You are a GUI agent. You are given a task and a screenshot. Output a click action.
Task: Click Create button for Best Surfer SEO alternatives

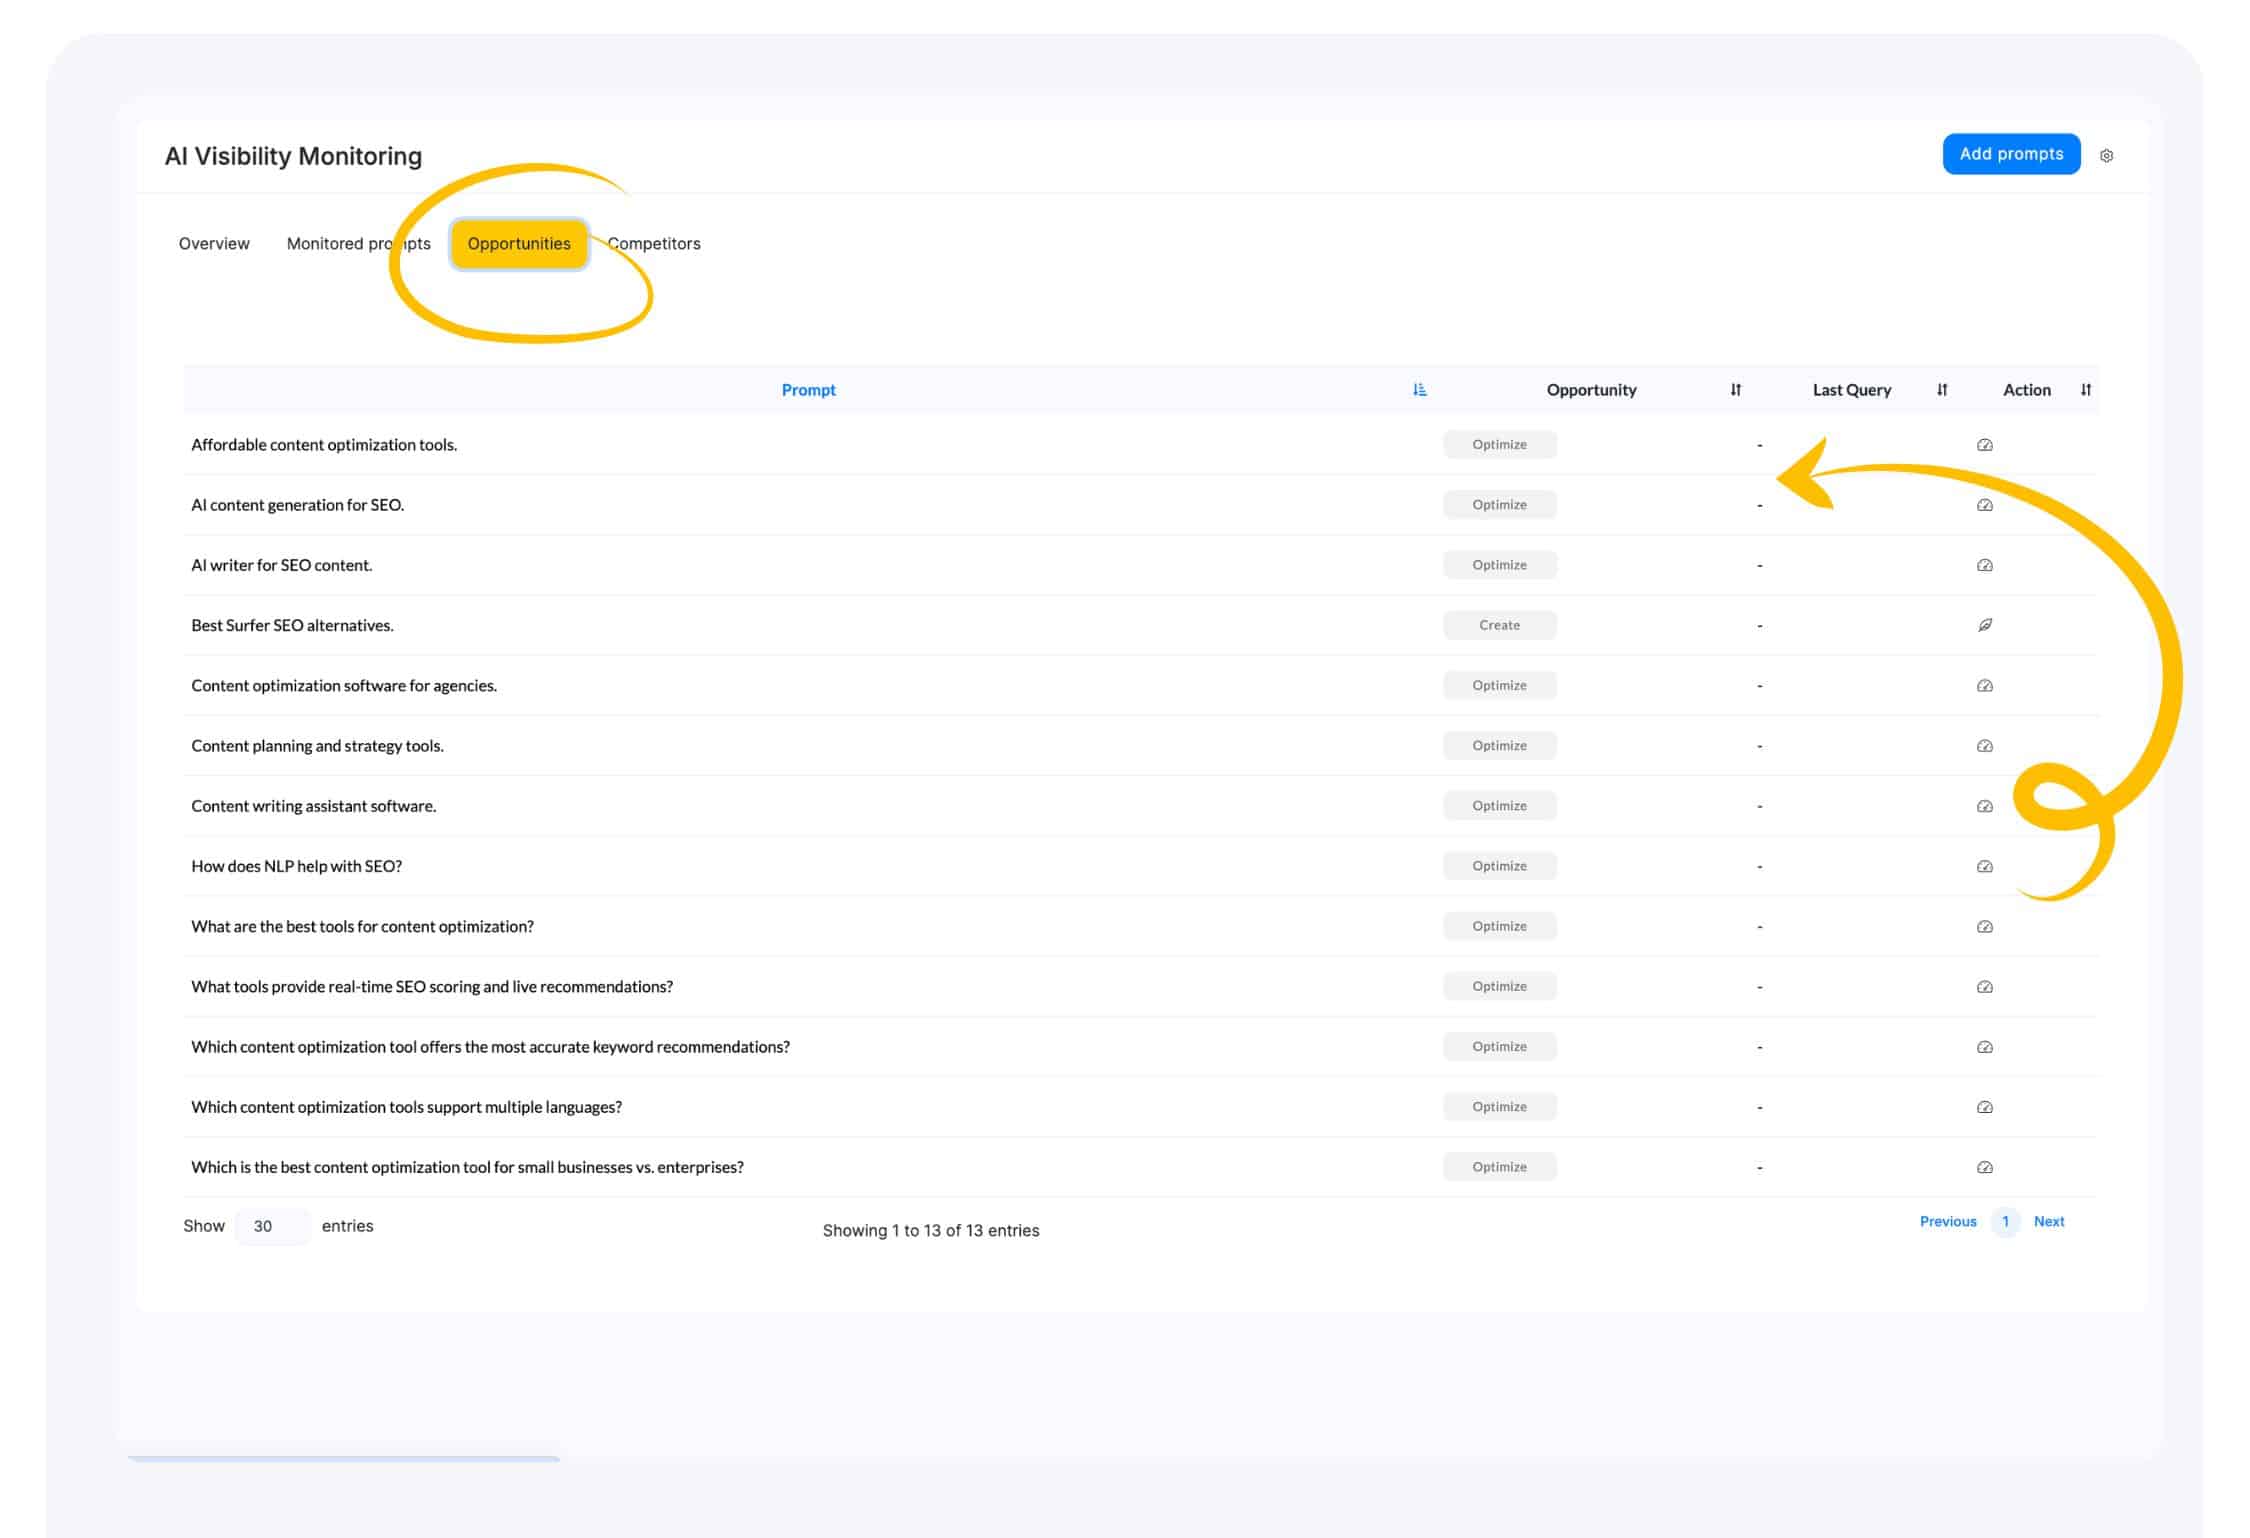(x=1498, y=625)
